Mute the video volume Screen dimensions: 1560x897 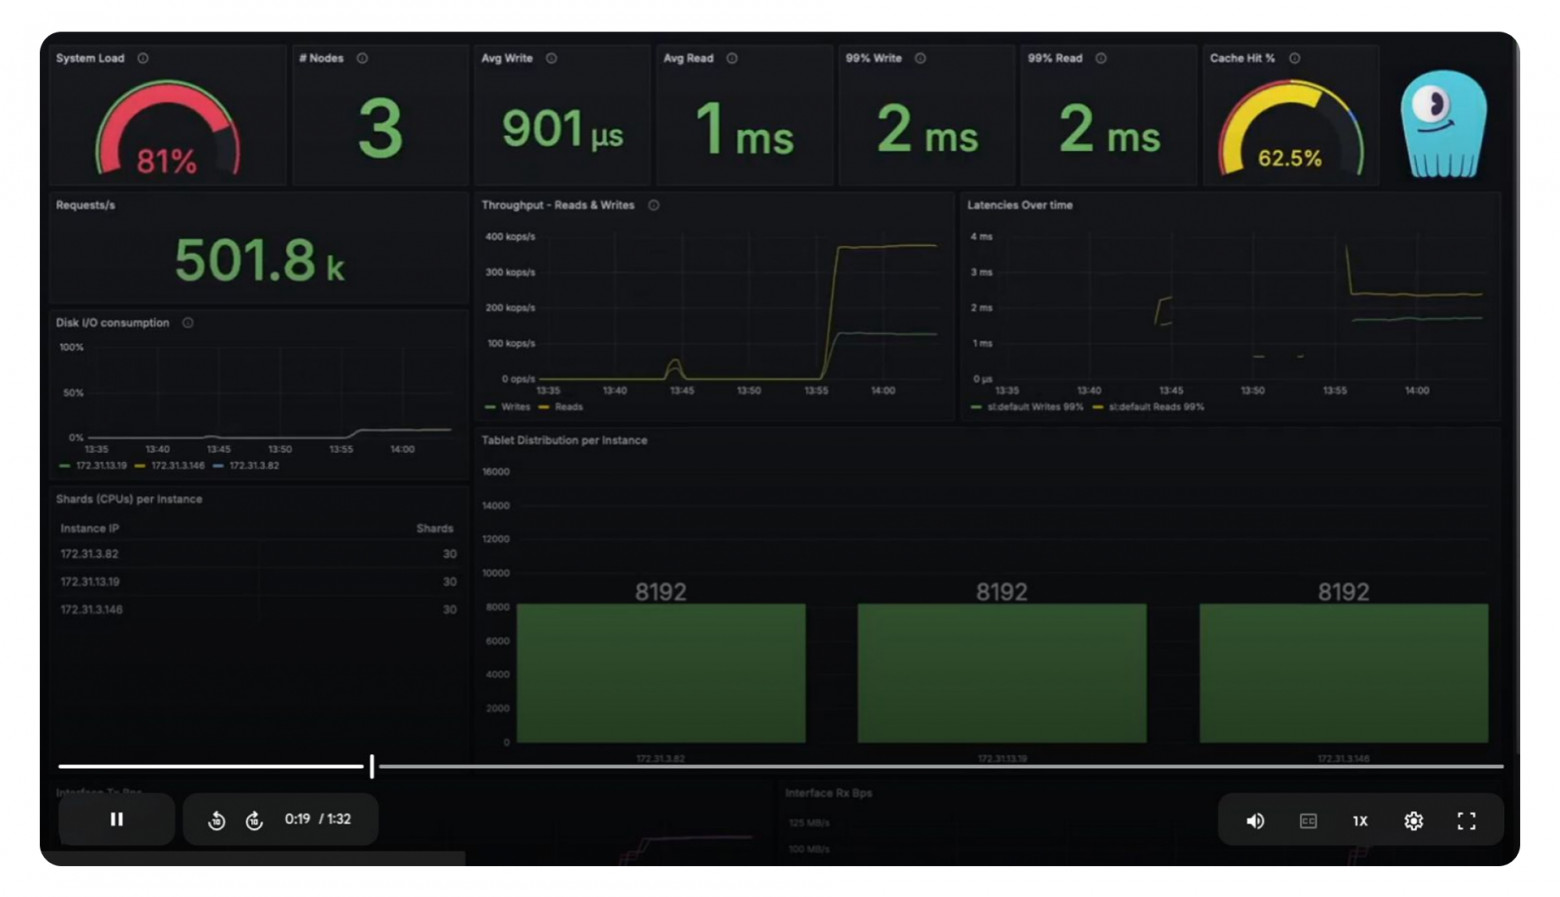1255,820
